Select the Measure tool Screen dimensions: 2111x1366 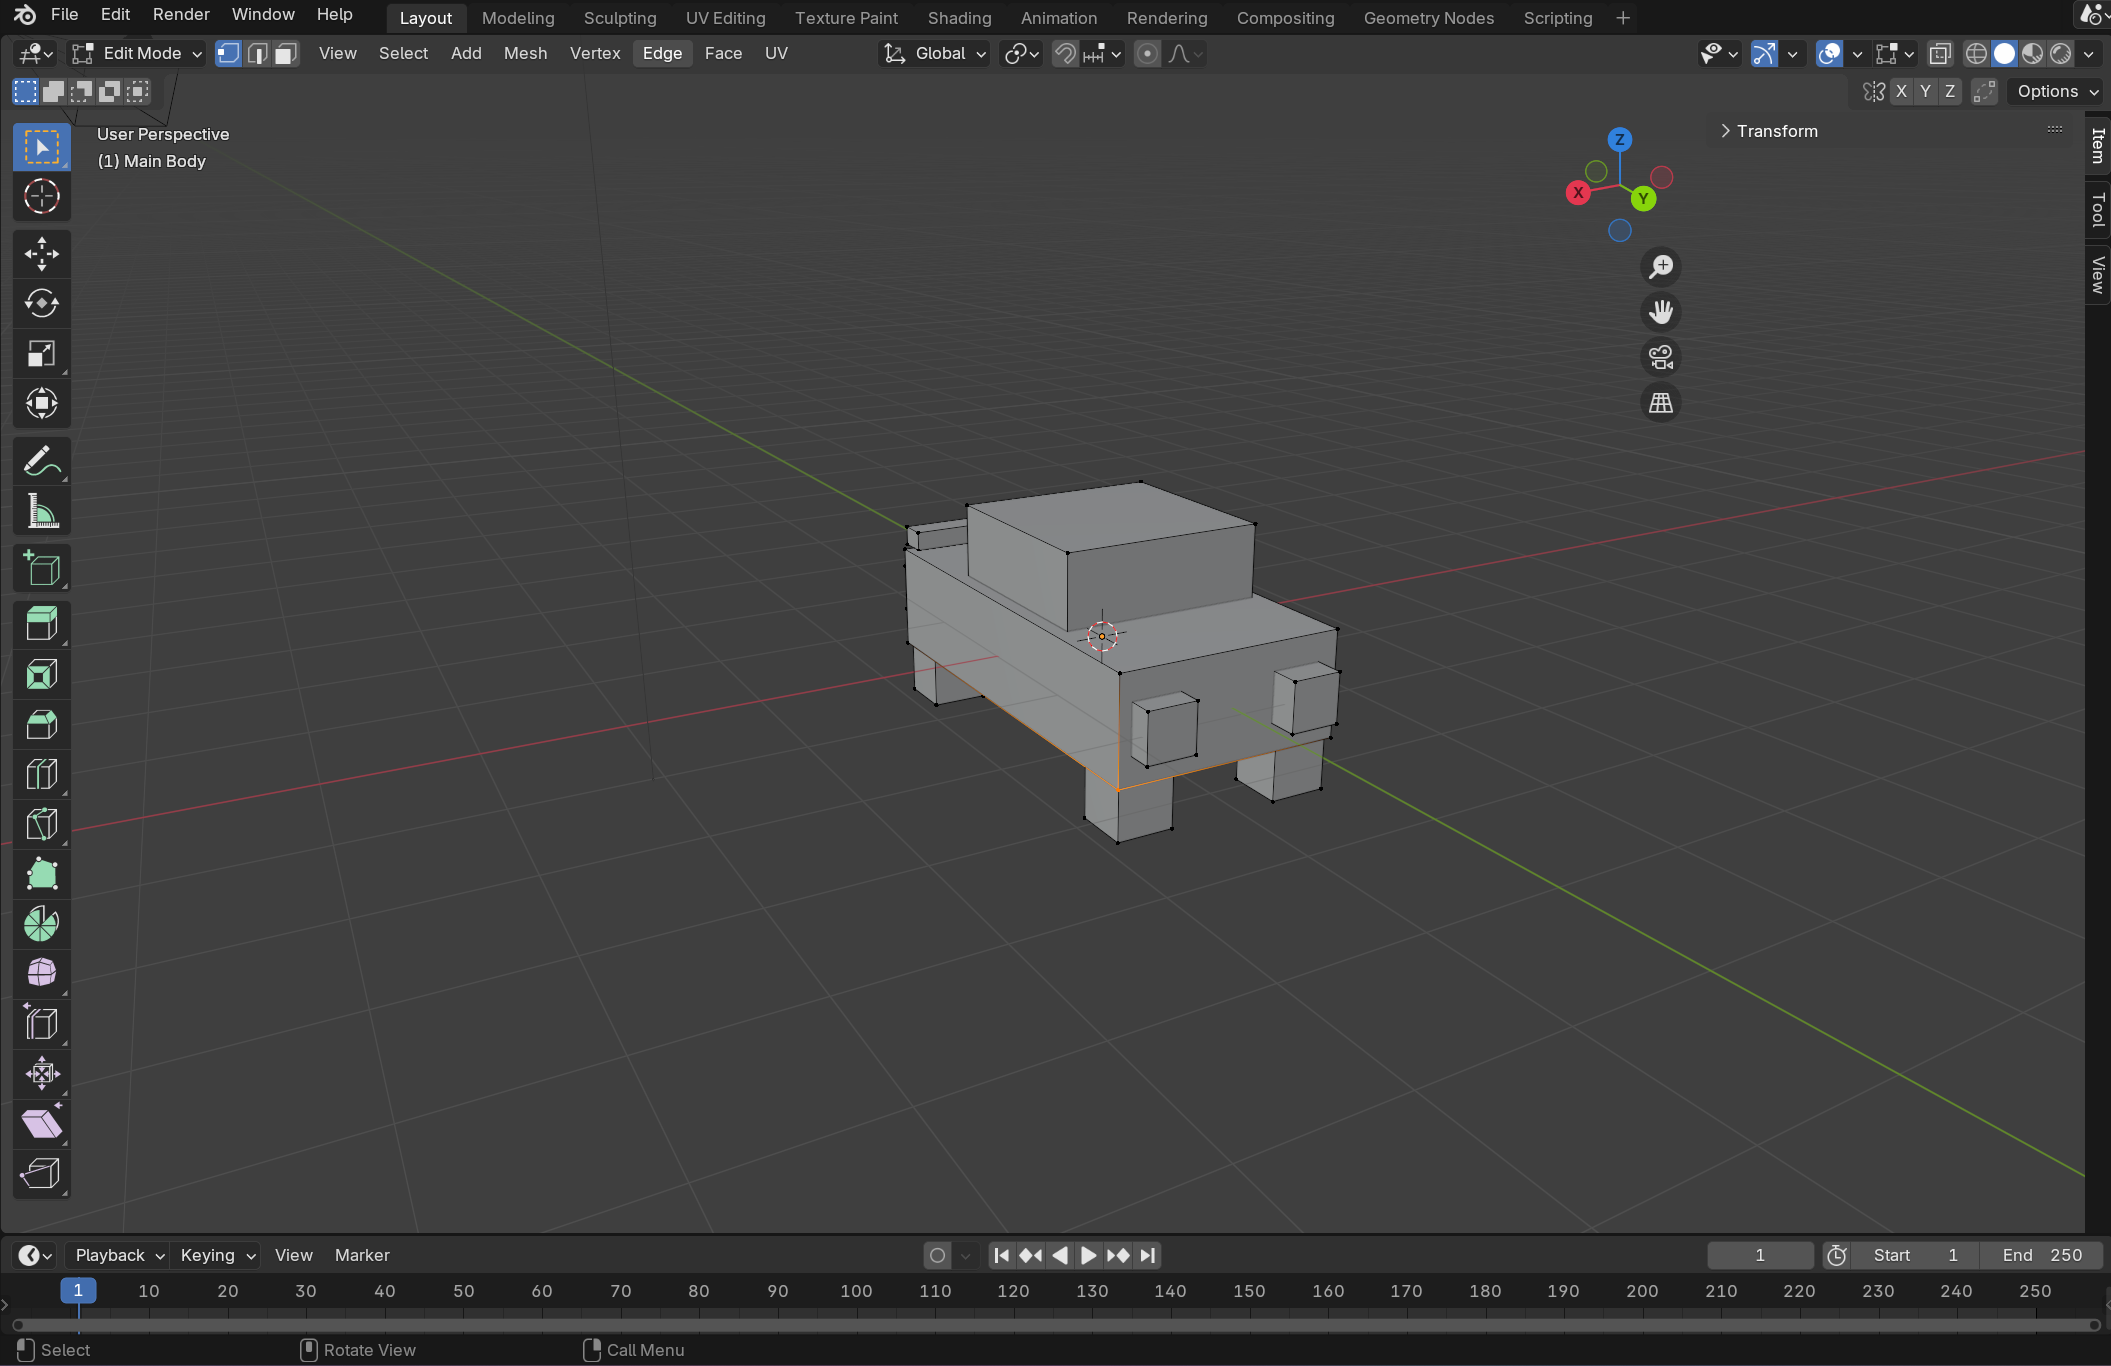pyautogui.click(x=41, y=511)
